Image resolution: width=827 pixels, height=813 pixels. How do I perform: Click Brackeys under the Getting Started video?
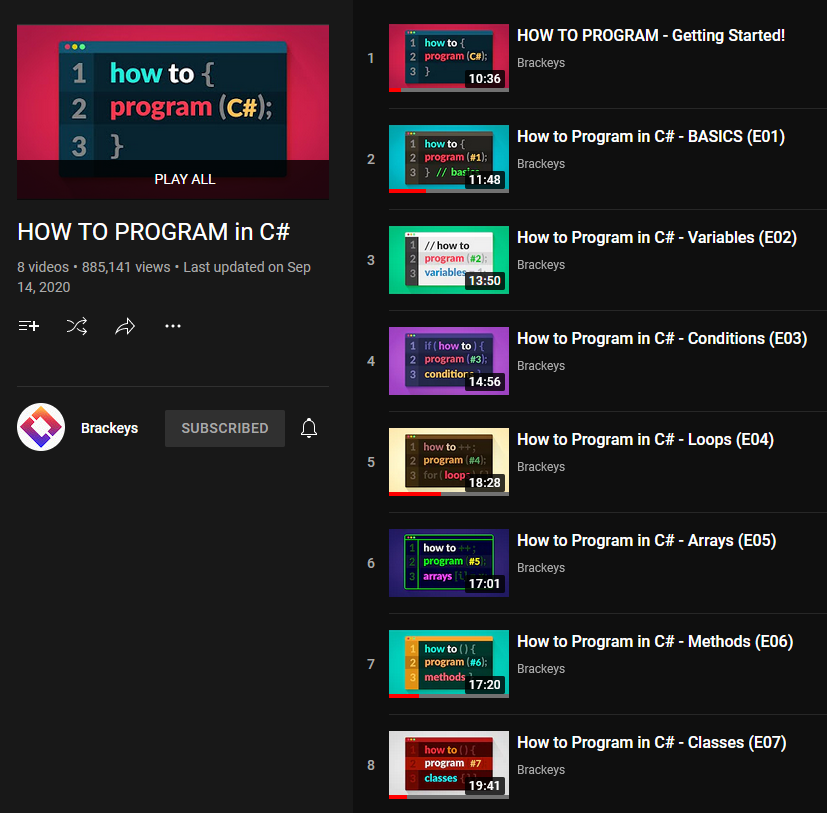[541, 63]
